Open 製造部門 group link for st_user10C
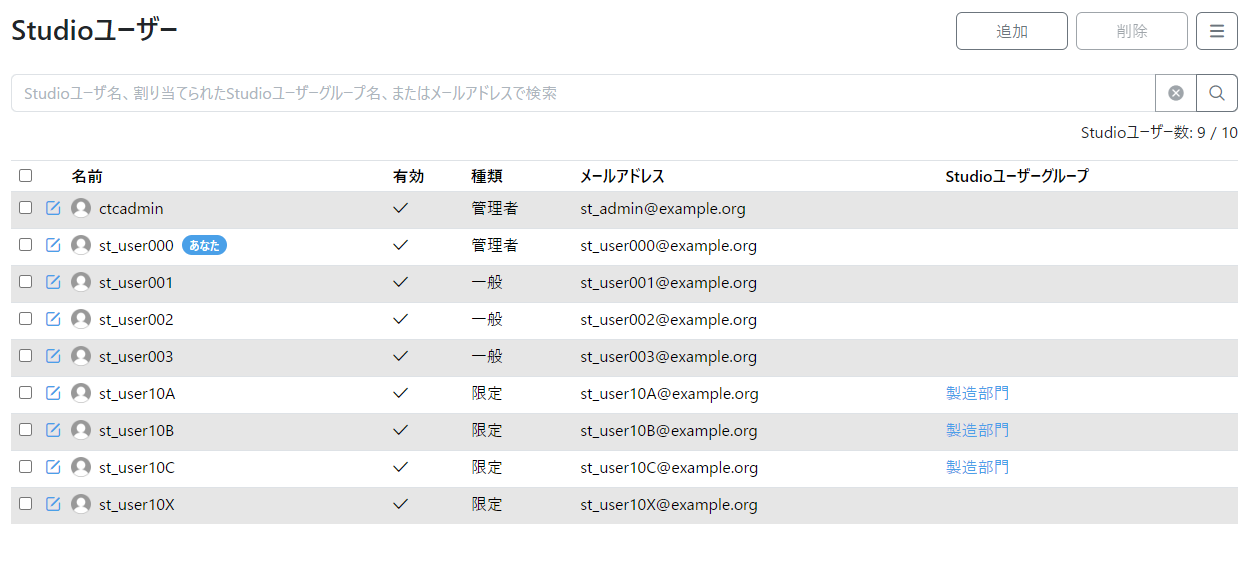Image resolution: width=1255 pixels, height=574 pixels. tap(977, 467)
